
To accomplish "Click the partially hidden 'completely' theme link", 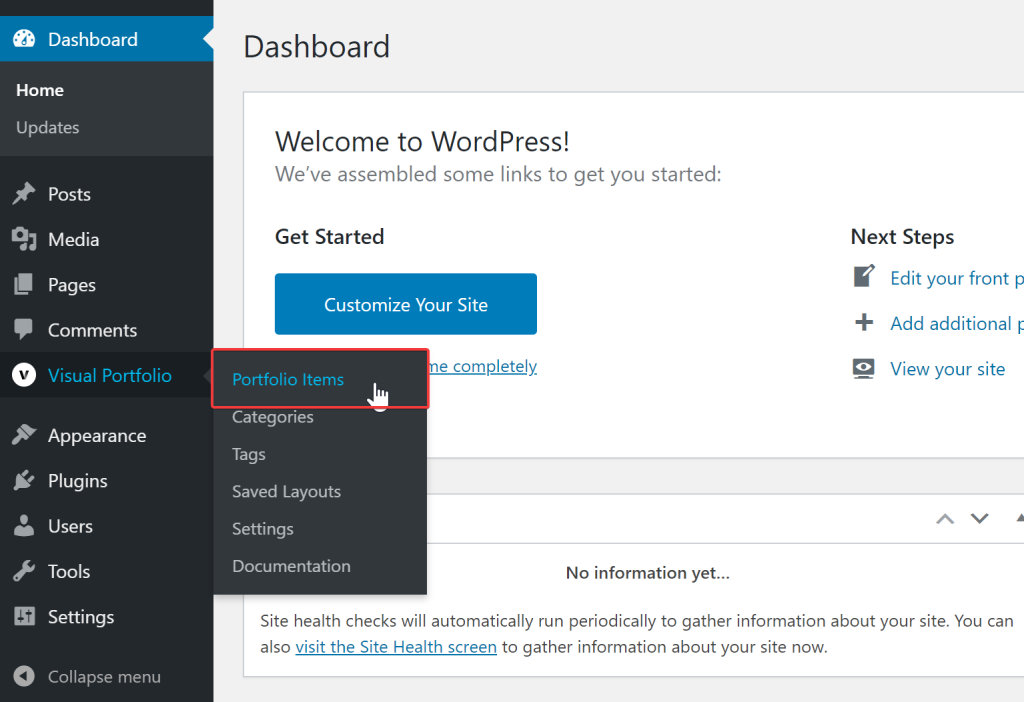I will pyautogui.click(x=482, y=366).
